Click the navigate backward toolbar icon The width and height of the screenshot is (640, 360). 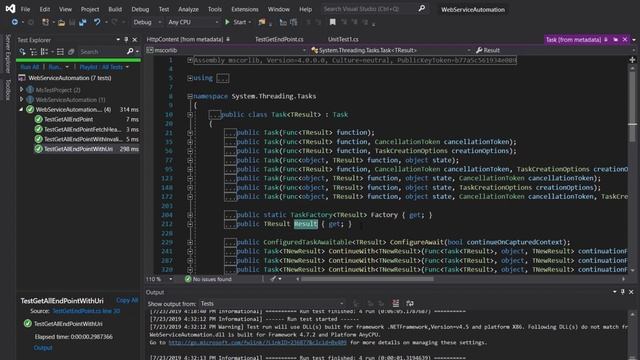(15, 22)
